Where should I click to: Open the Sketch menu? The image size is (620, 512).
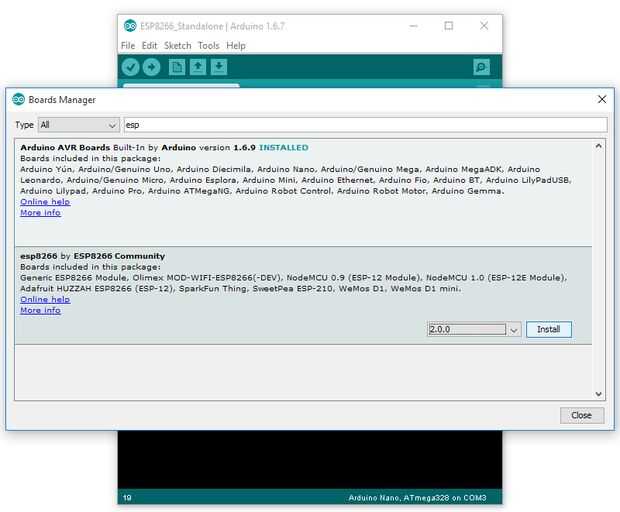[x=178, y=45]
